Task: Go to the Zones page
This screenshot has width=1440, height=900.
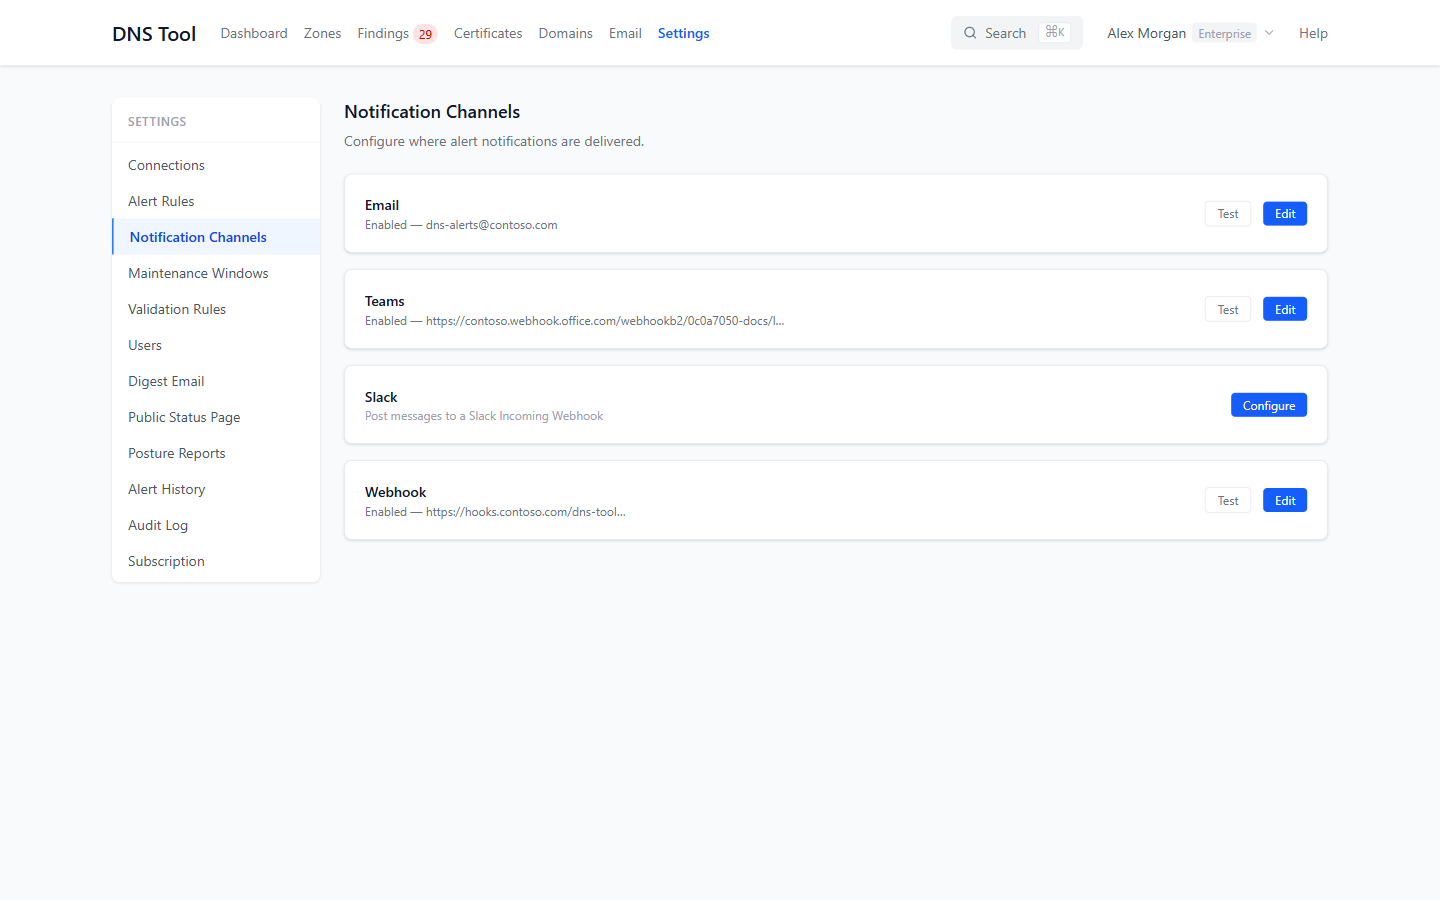Action: (322, 33)
